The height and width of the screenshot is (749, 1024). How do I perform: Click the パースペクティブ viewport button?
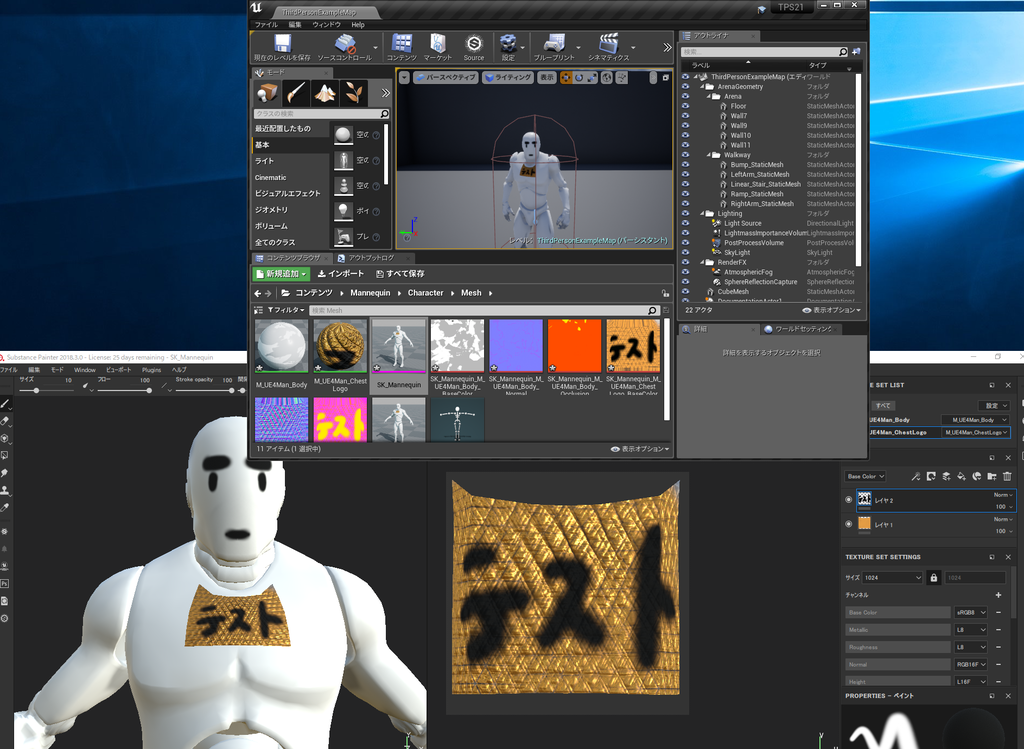pyautogui.click(x=445, y=78)
